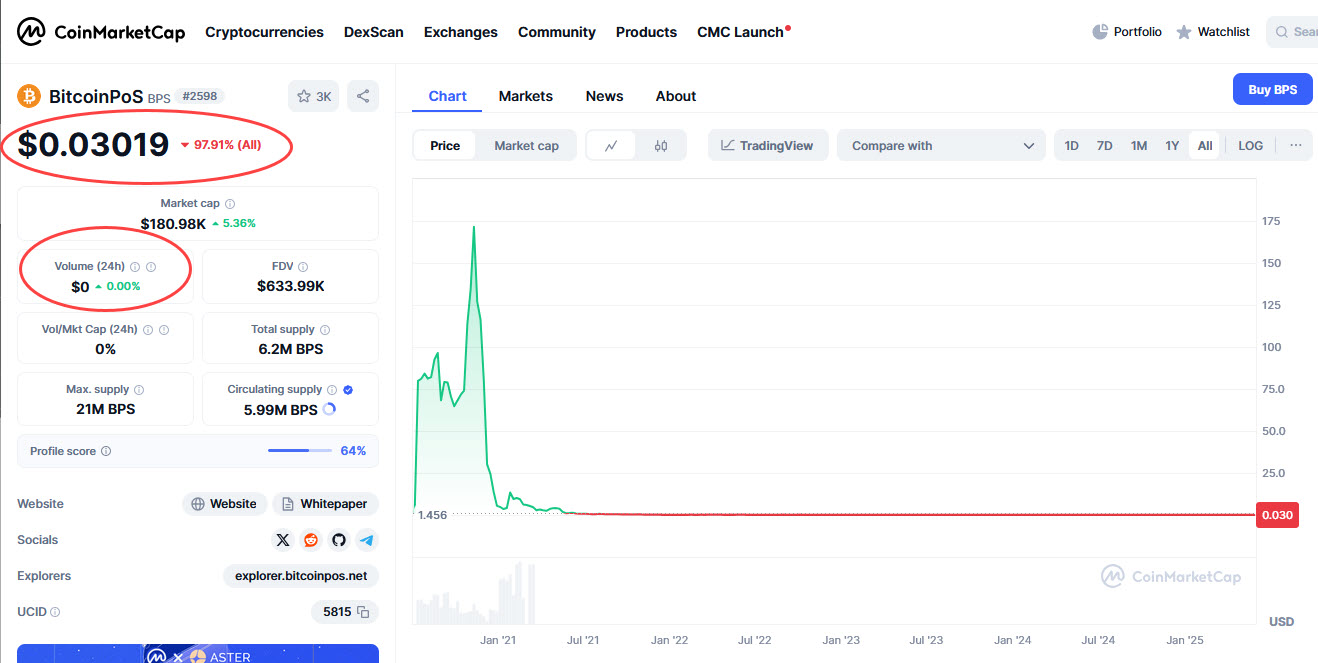Click the ASTER banner

coord(198,654)
